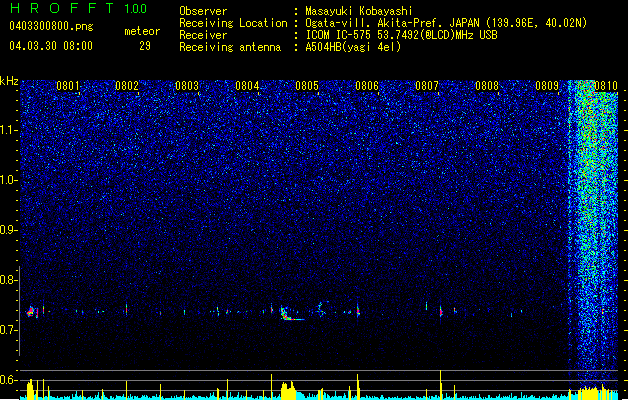Click the meteor echo cluster before 0801
The height and width of the screenshot is (400, 629).
coord(33,311)
